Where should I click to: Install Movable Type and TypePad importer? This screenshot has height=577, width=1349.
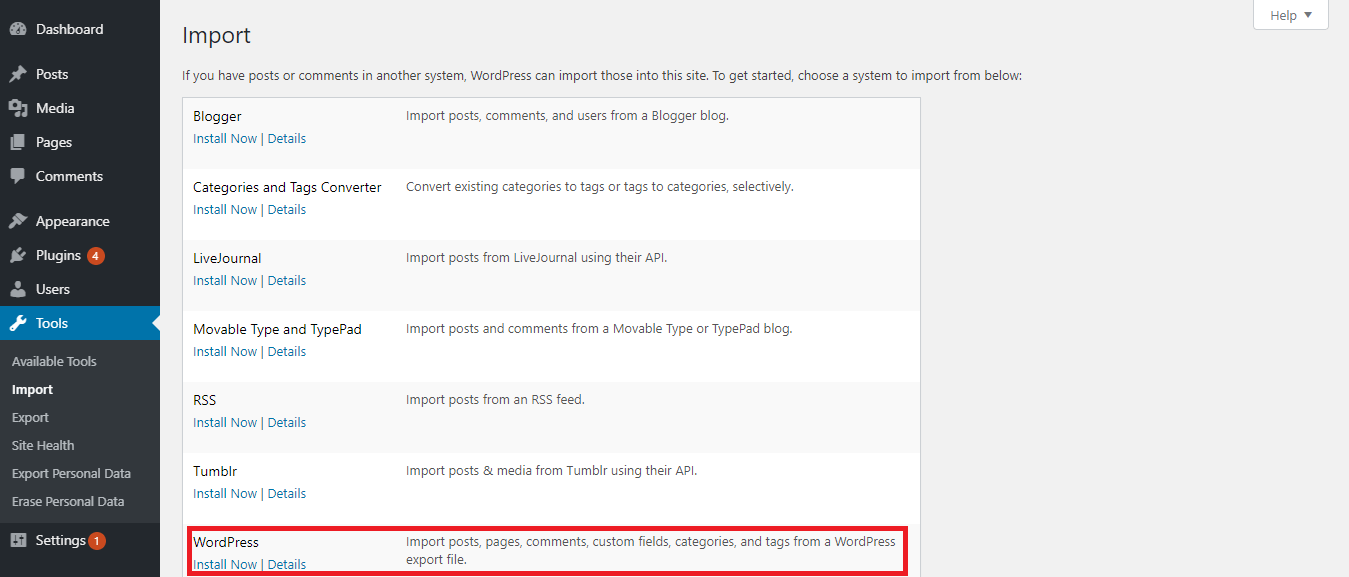tap(225, 351)
